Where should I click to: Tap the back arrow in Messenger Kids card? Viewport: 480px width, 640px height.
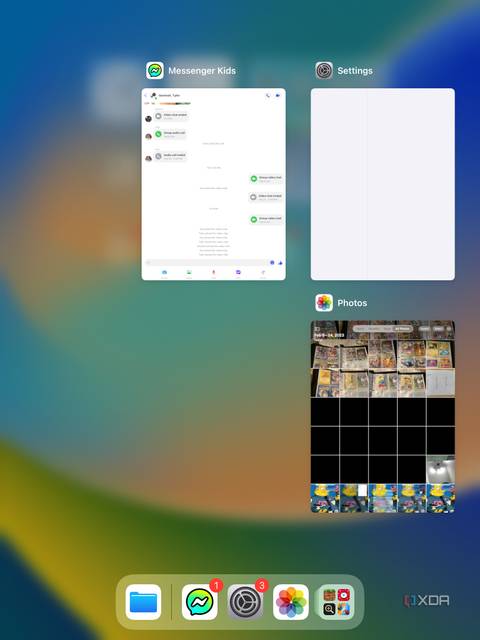point(146,96)
